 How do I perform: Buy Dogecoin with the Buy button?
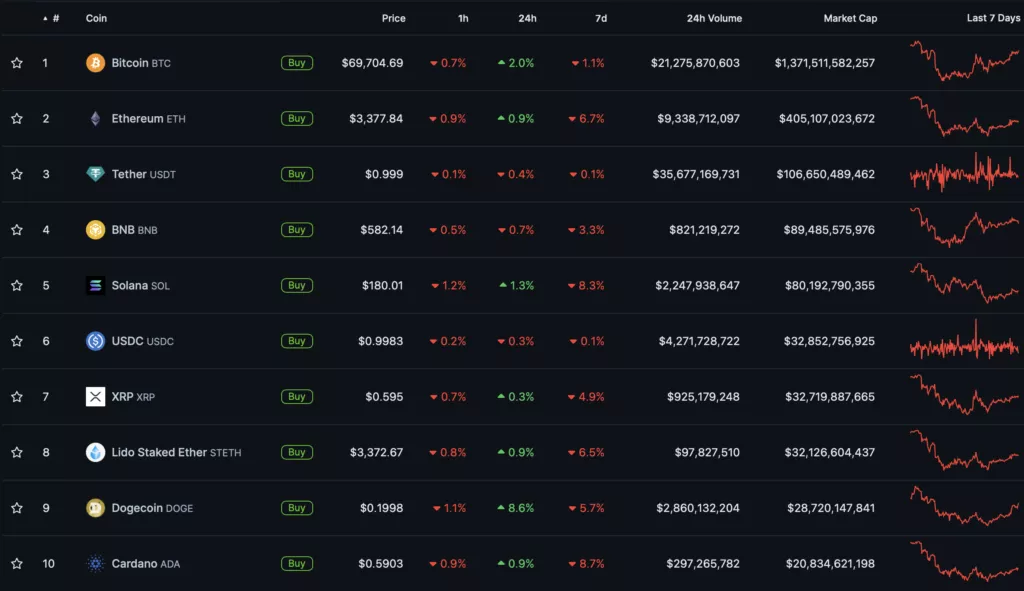click(296, 507)
